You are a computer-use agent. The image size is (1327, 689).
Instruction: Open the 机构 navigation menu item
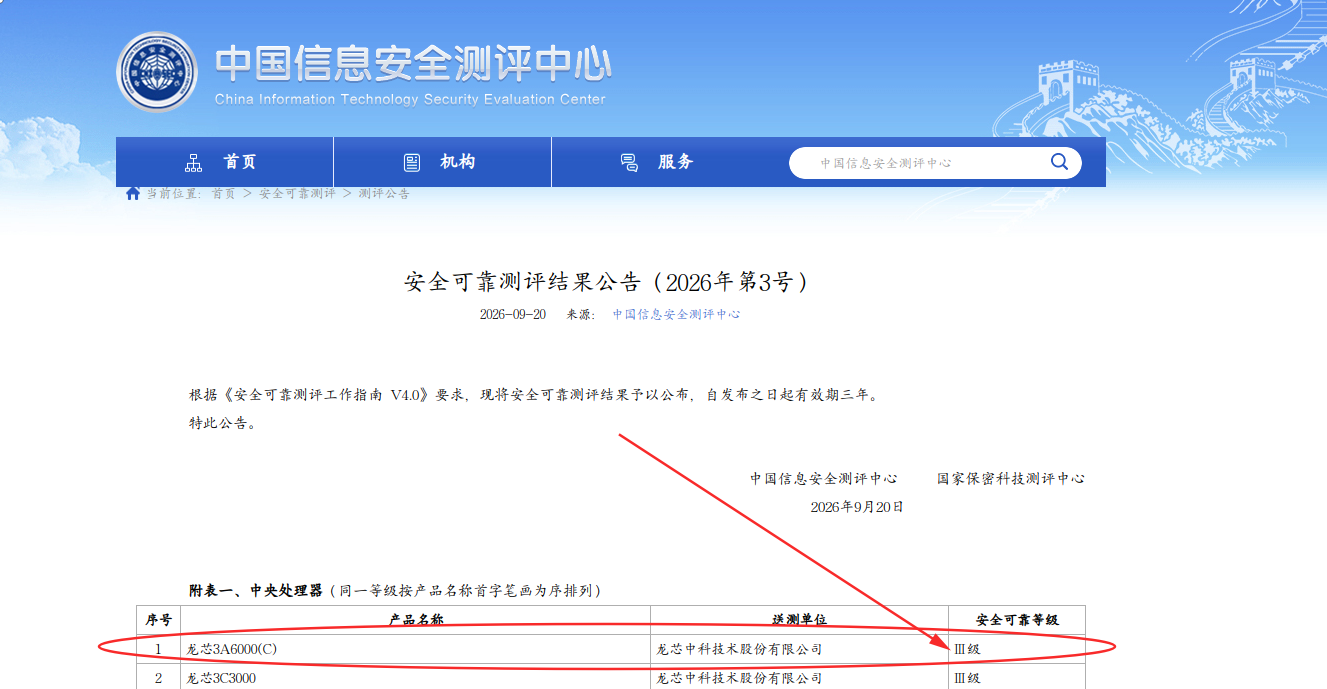coord(442,162)
